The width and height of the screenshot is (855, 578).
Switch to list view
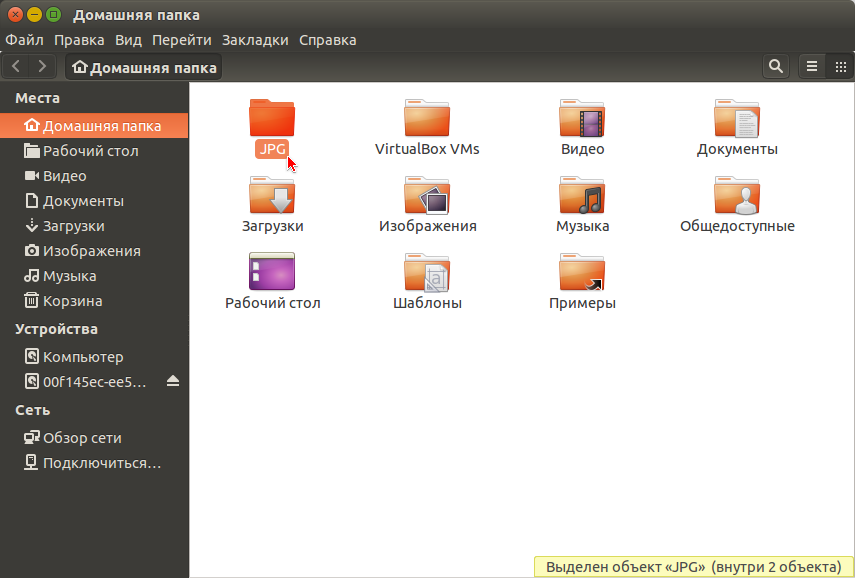coord(812,67)
